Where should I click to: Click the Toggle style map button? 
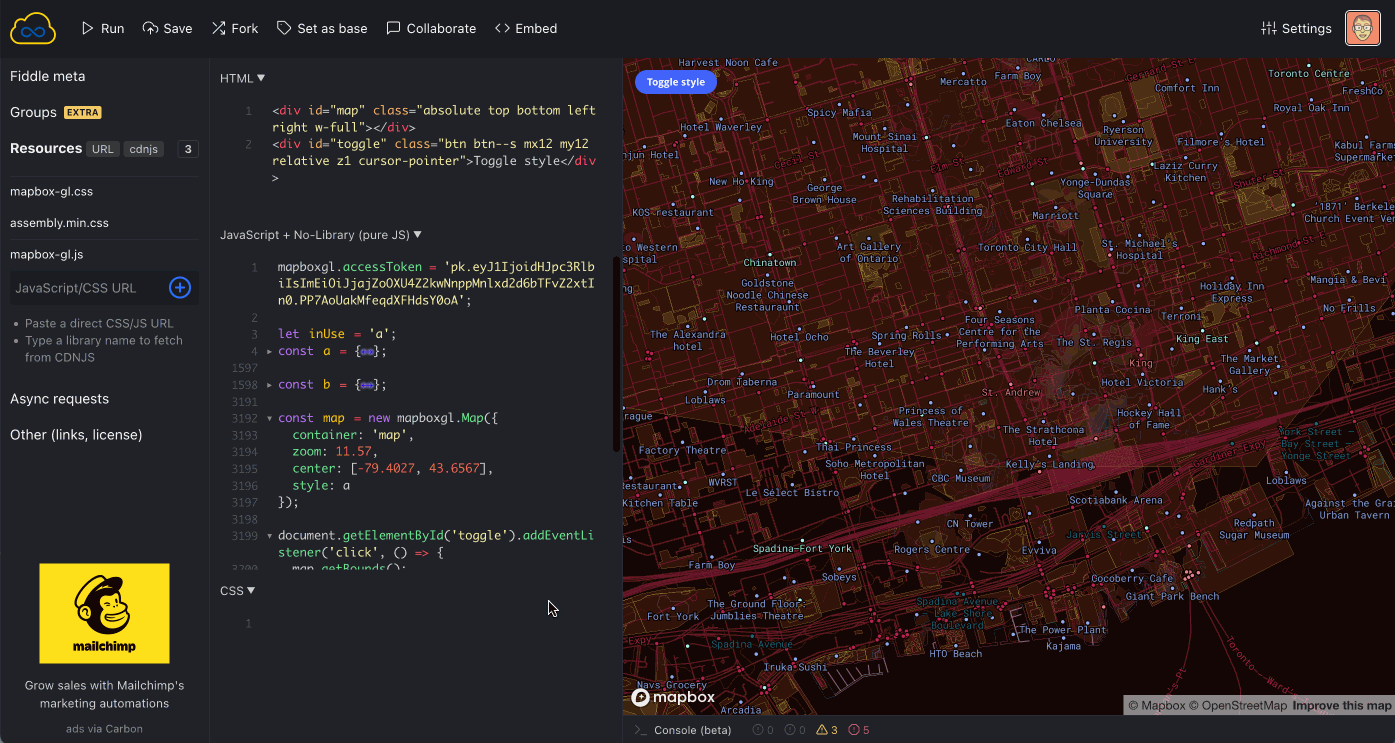(676, 82)
